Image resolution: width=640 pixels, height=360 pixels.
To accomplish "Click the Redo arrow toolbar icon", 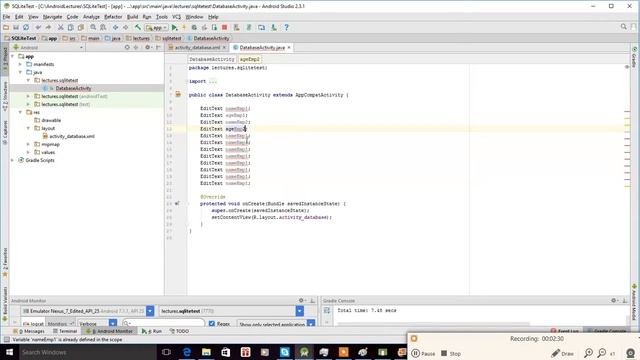I will click(48, 27).
